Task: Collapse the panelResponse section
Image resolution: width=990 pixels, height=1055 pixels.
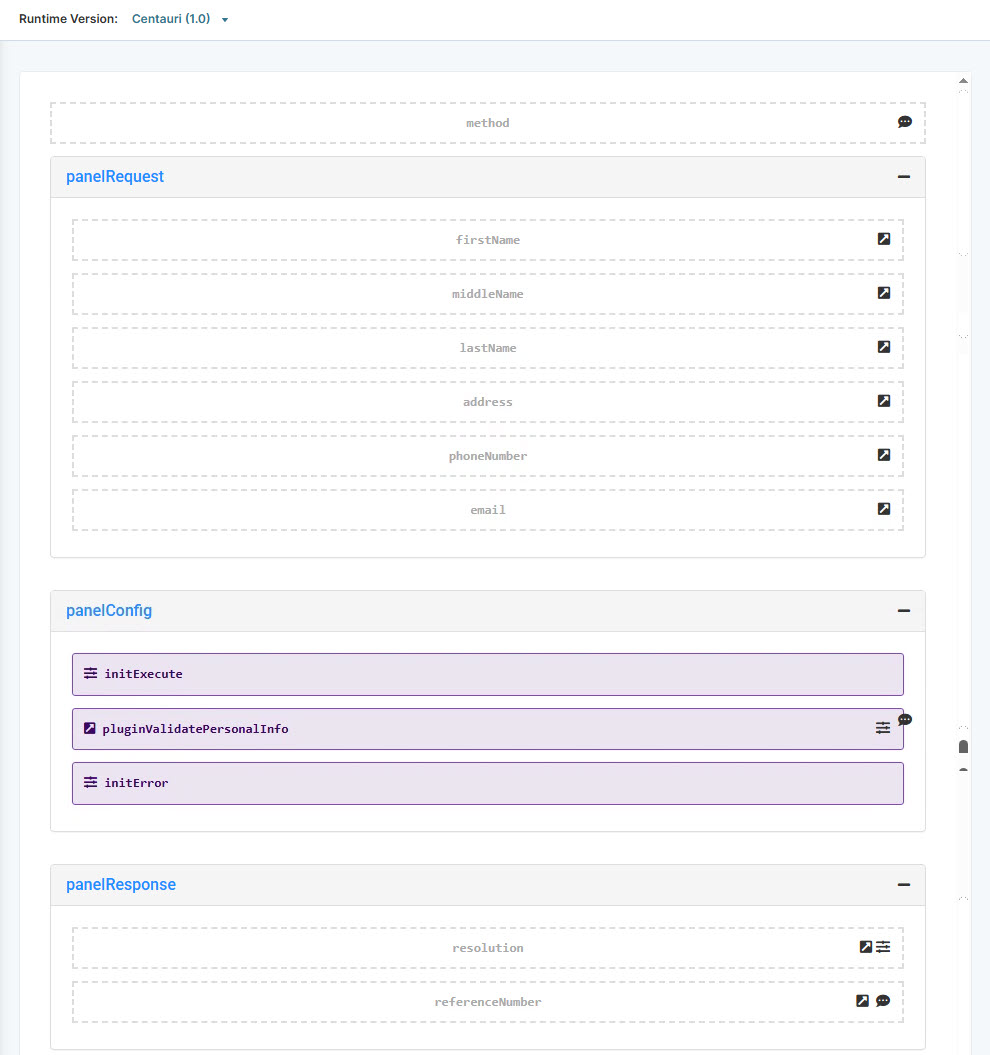Action: pyautogui.click(x=904, y=884)
